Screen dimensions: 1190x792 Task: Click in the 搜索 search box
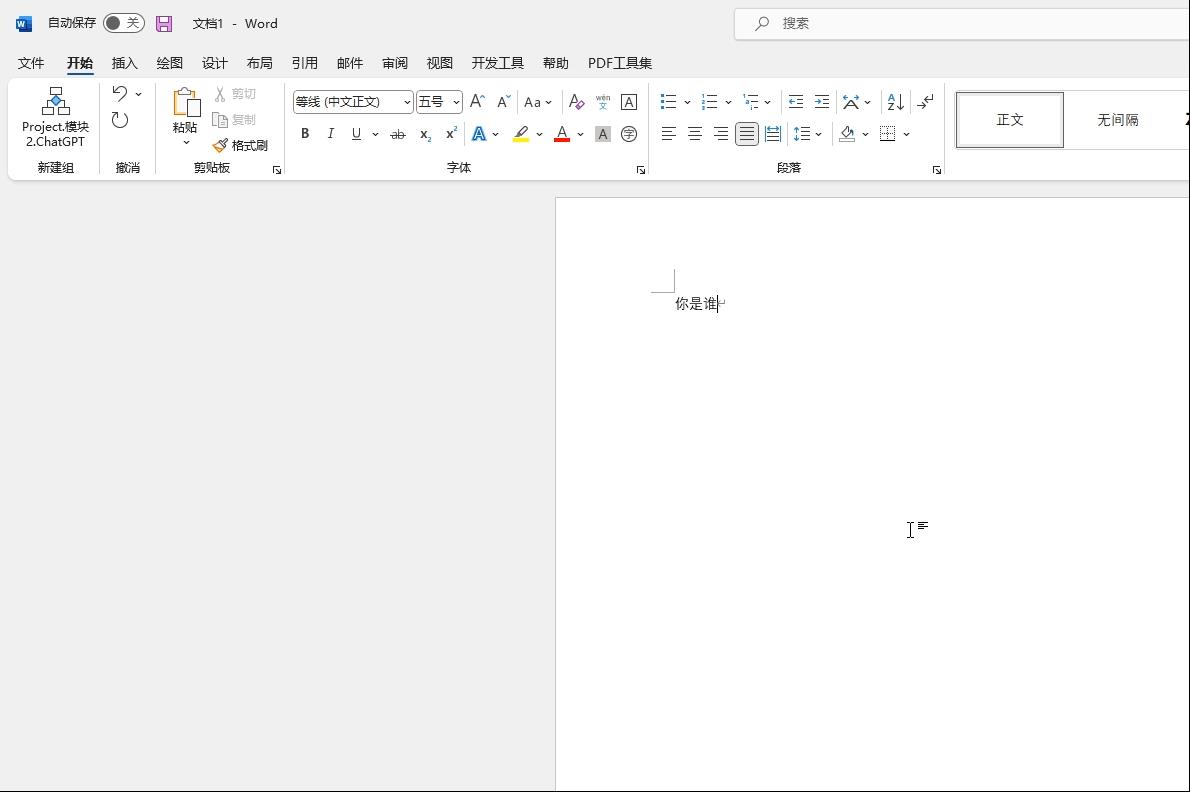pyautogui.click(x=960, y=23)
